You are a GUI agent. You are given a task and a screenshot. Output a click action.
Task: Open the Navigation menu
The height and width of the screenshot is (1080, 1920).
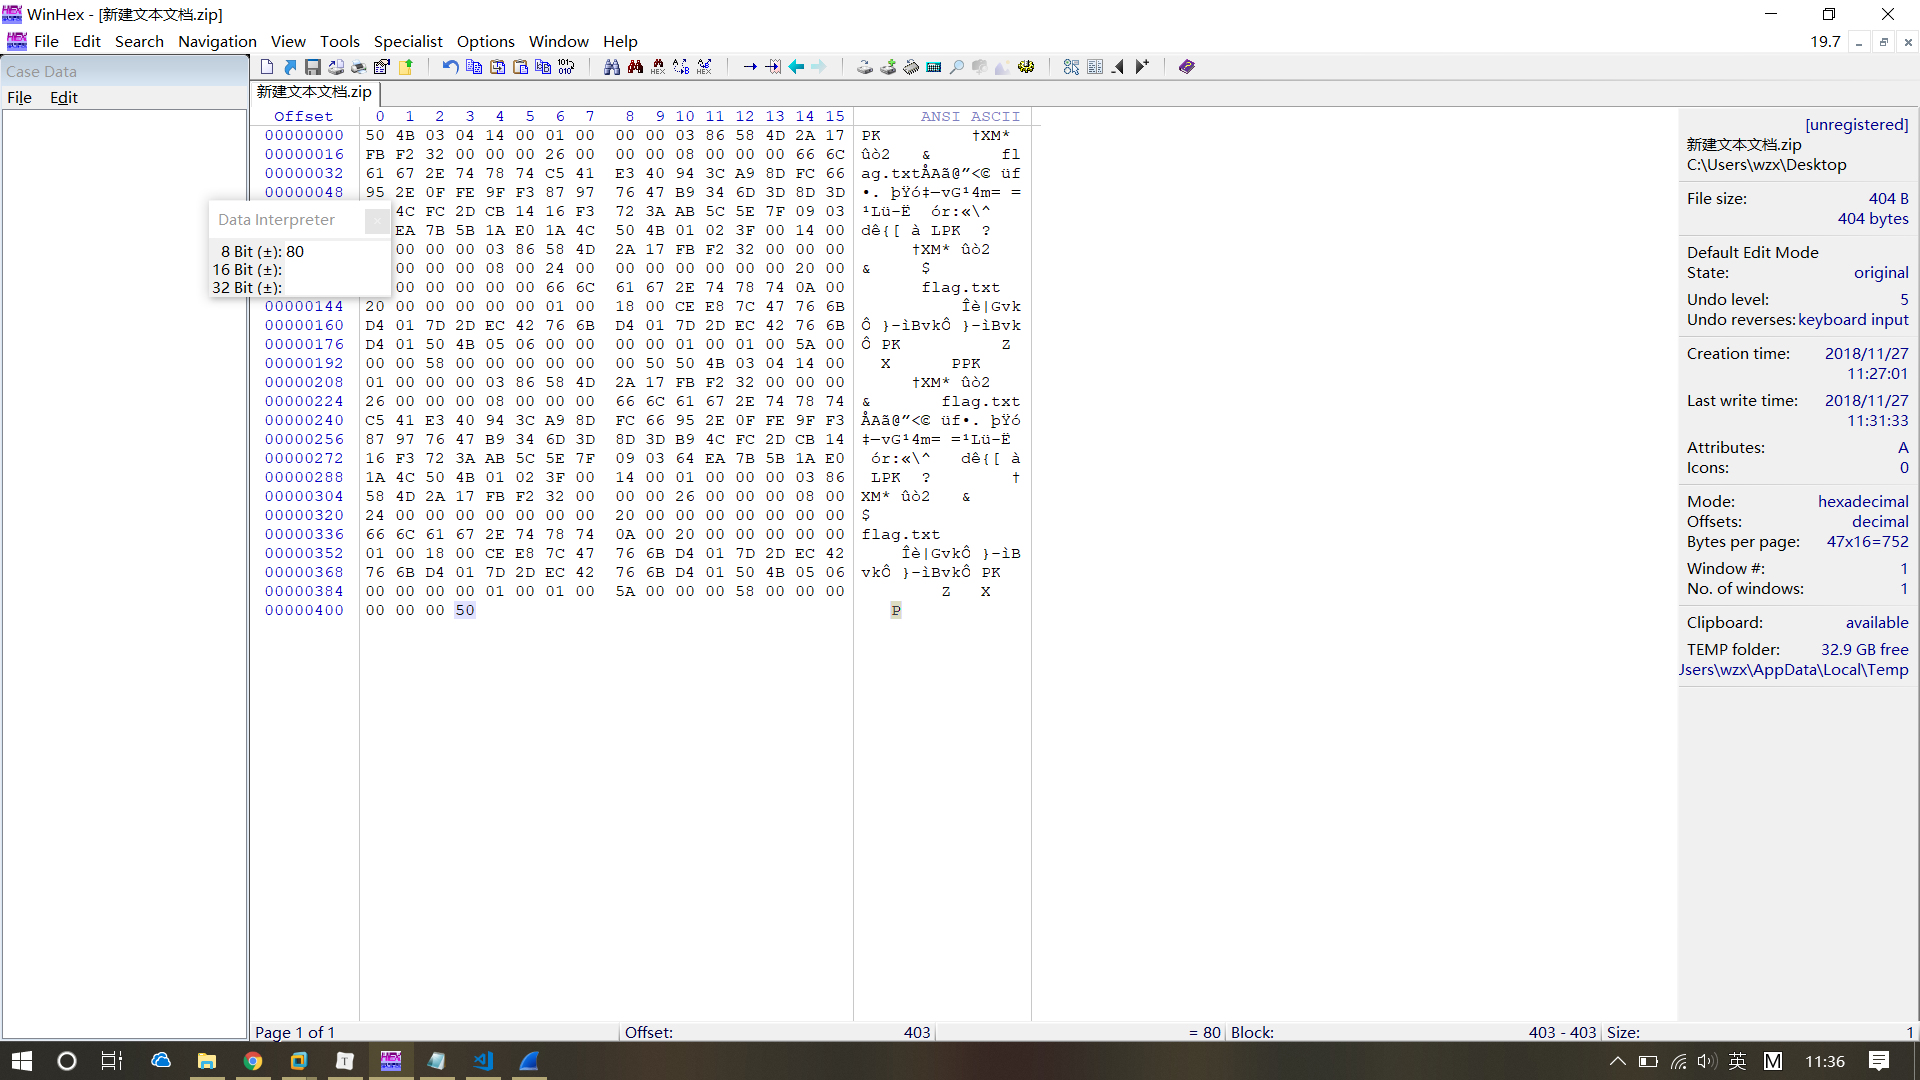[x=217, y=41]
